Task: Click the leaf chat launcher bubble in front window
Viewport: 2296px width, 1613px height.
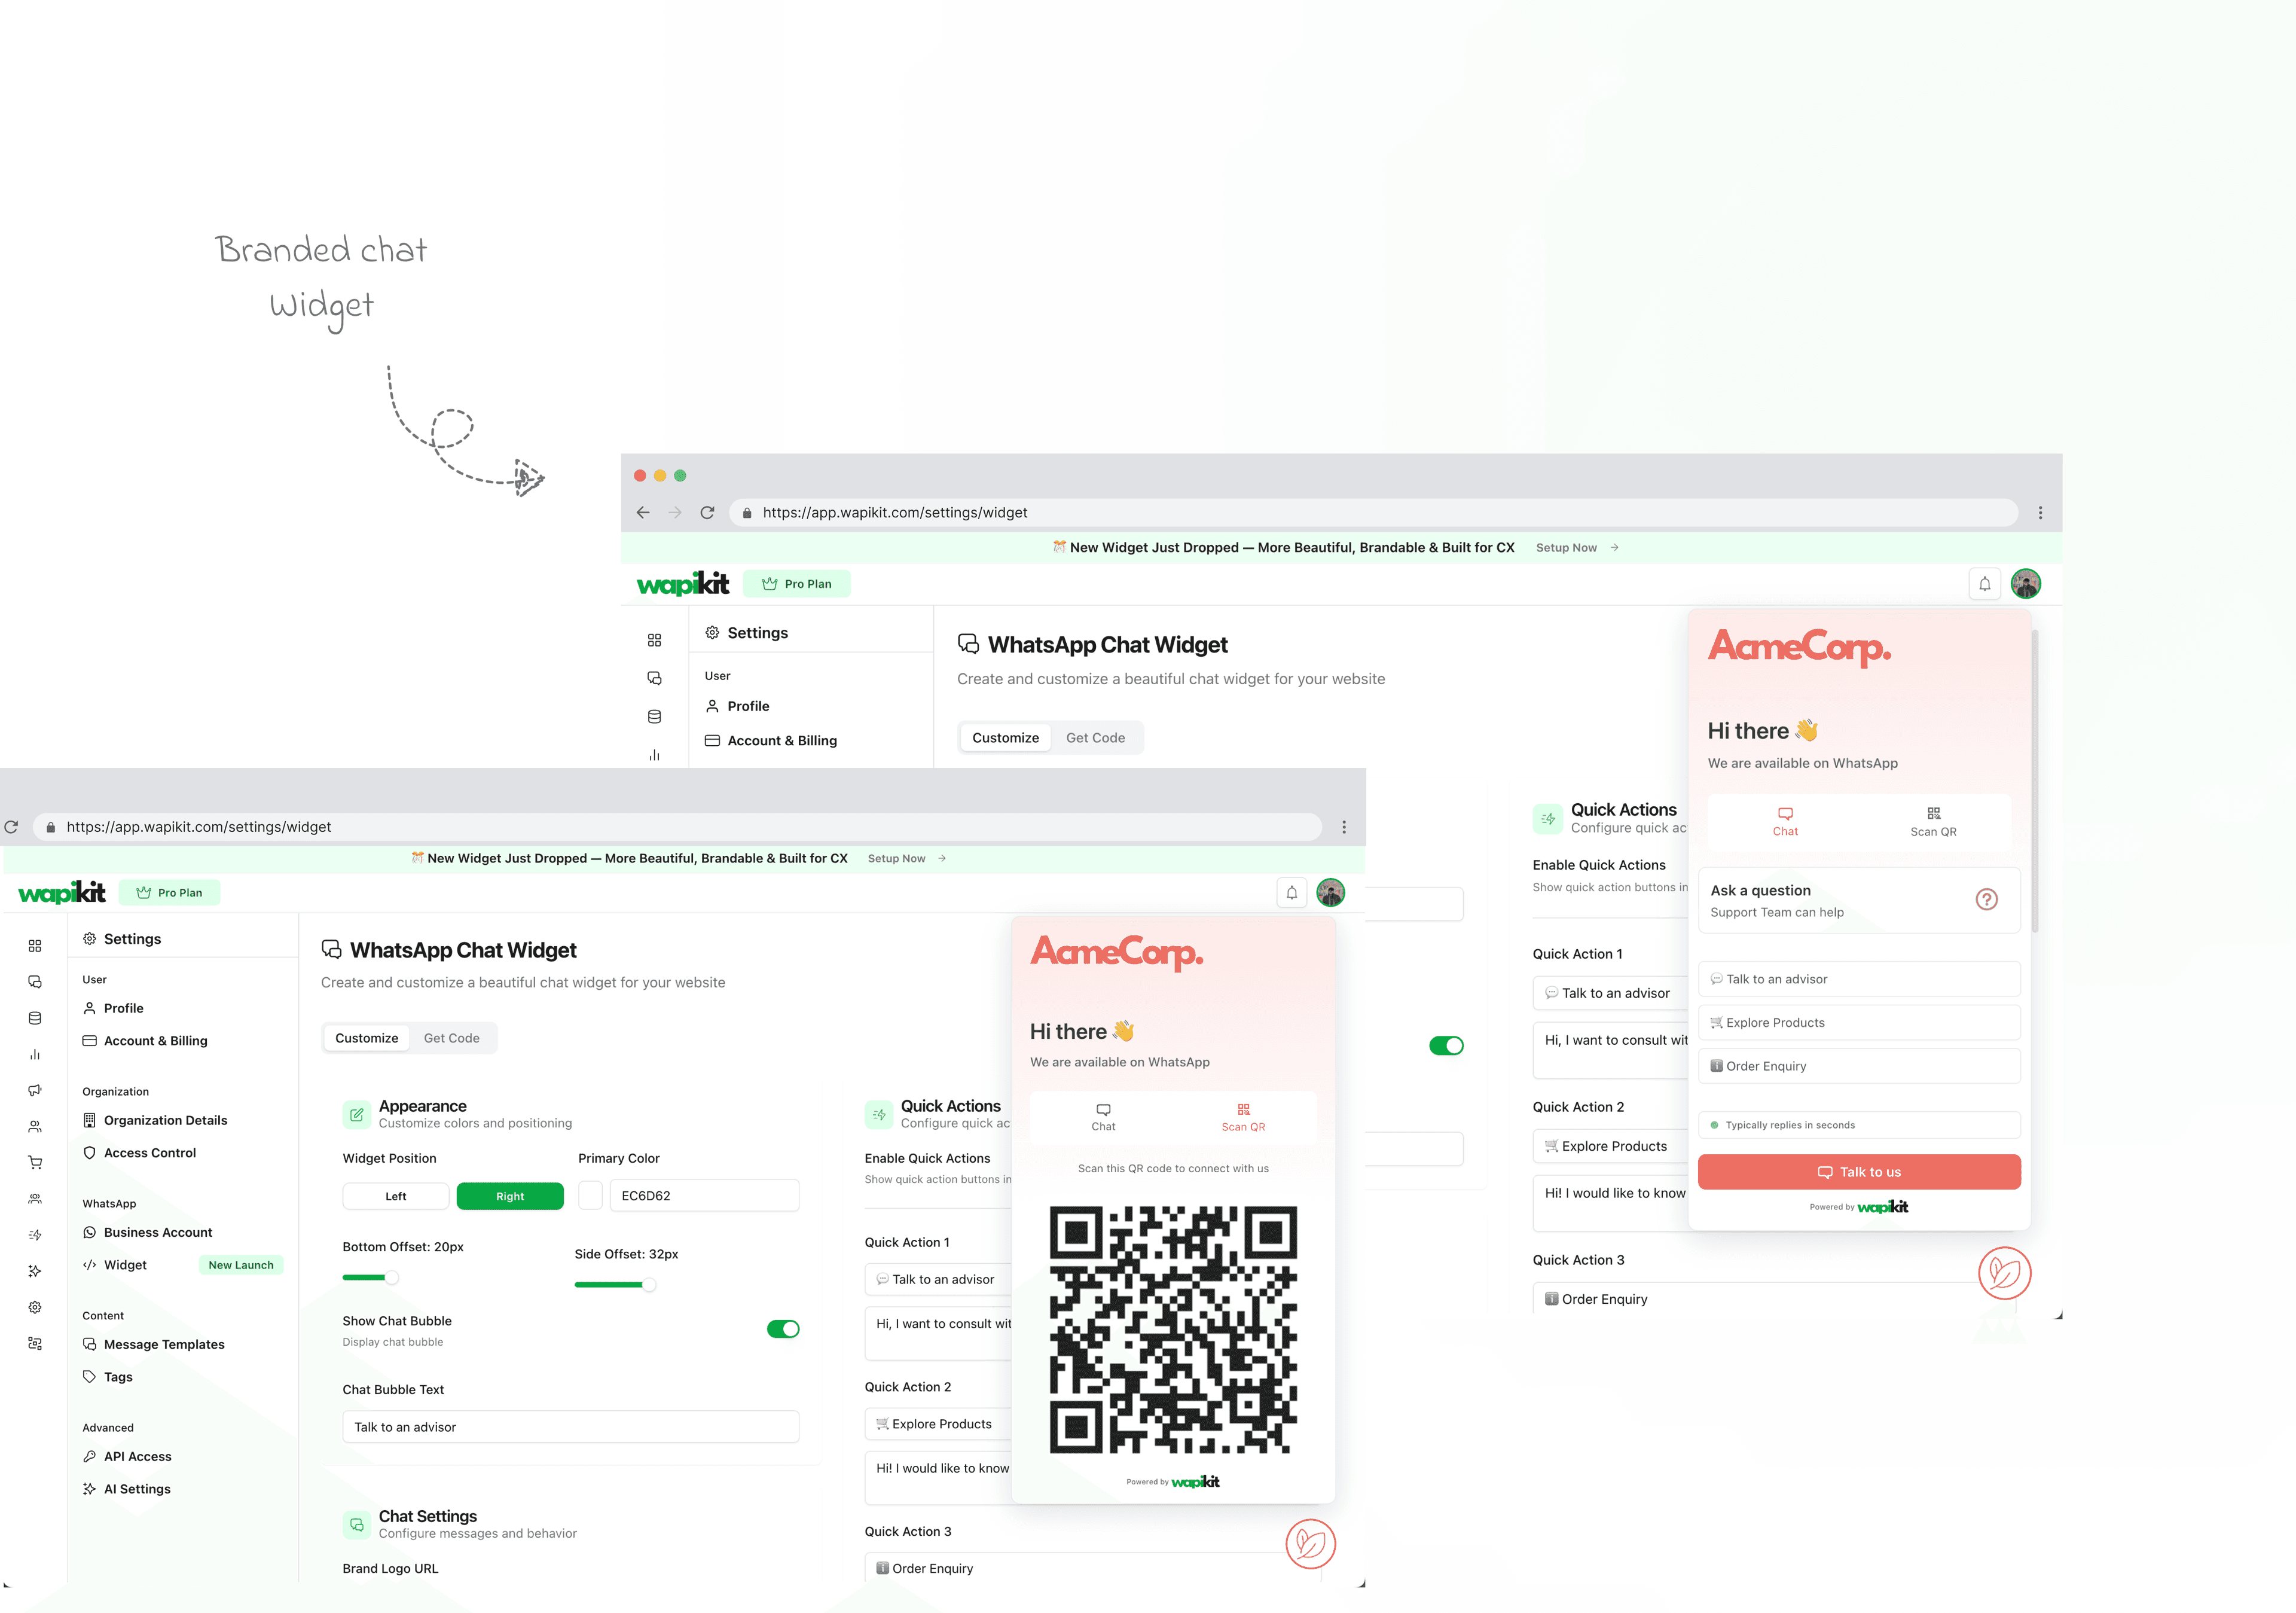Action: click(1310, 1543)
